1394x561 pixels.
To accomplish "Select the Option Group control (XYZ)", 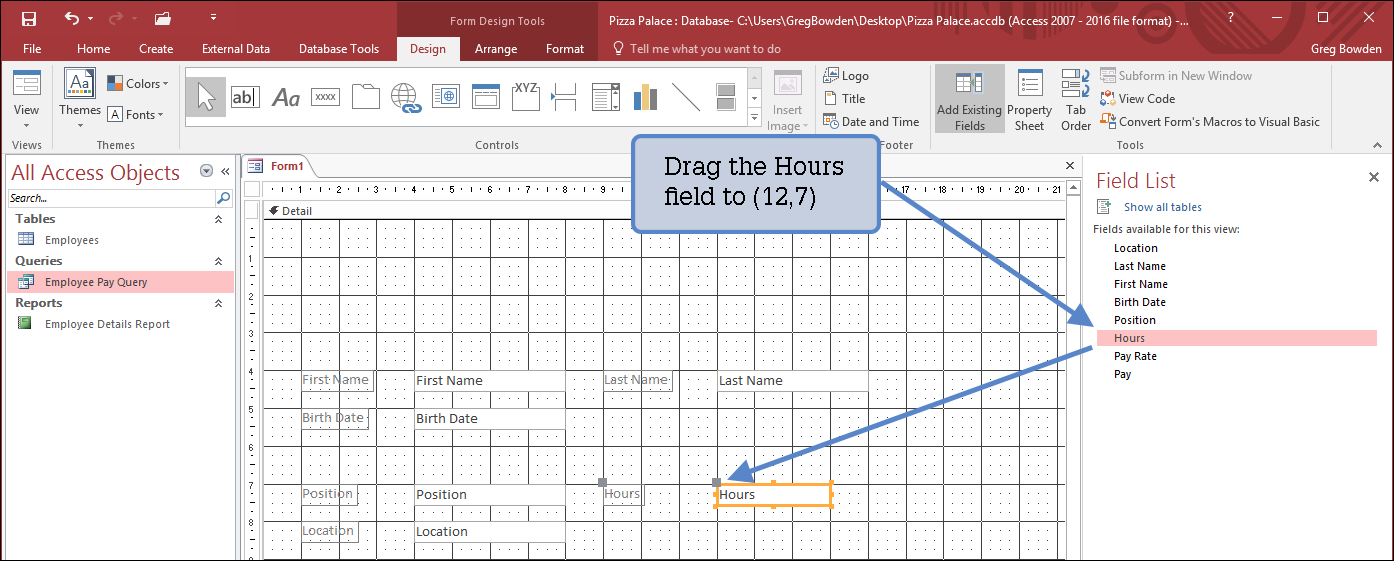I will (x=525, y=97).
